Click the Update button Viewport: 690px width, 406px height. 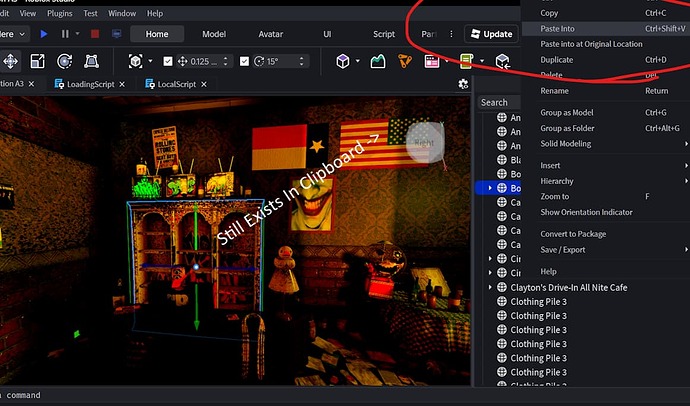point(491,34)
